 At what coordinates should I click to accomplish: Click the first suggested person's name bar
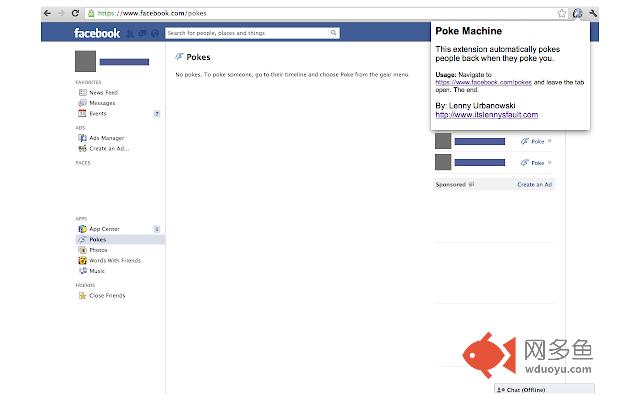[480, 141]
